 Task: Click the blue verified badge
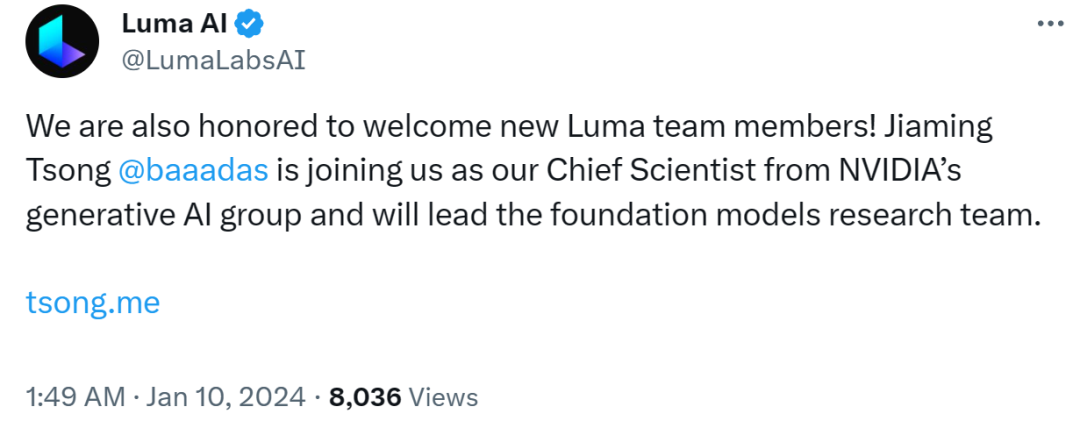tap(249, 25)
